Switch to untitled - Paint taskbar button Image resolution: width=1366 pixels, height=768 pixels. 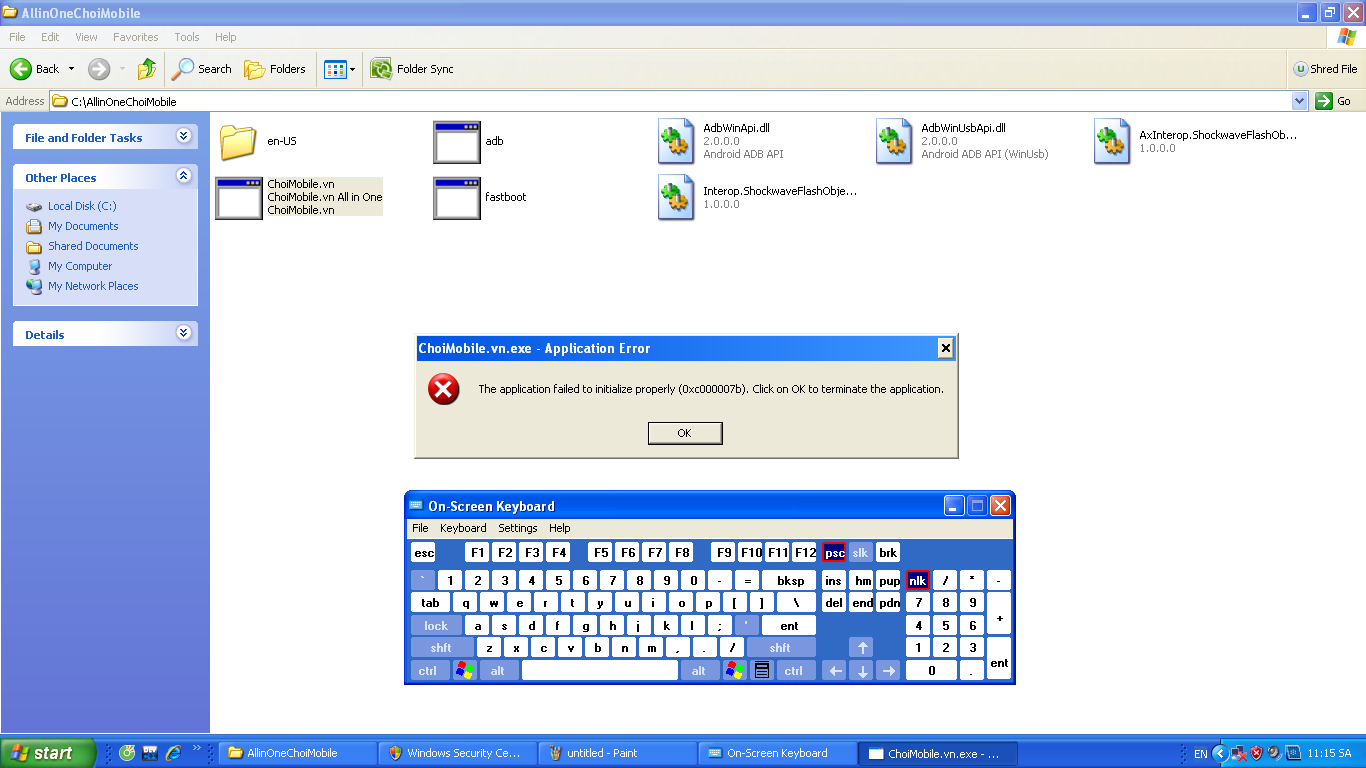click(x=617, y=753)
